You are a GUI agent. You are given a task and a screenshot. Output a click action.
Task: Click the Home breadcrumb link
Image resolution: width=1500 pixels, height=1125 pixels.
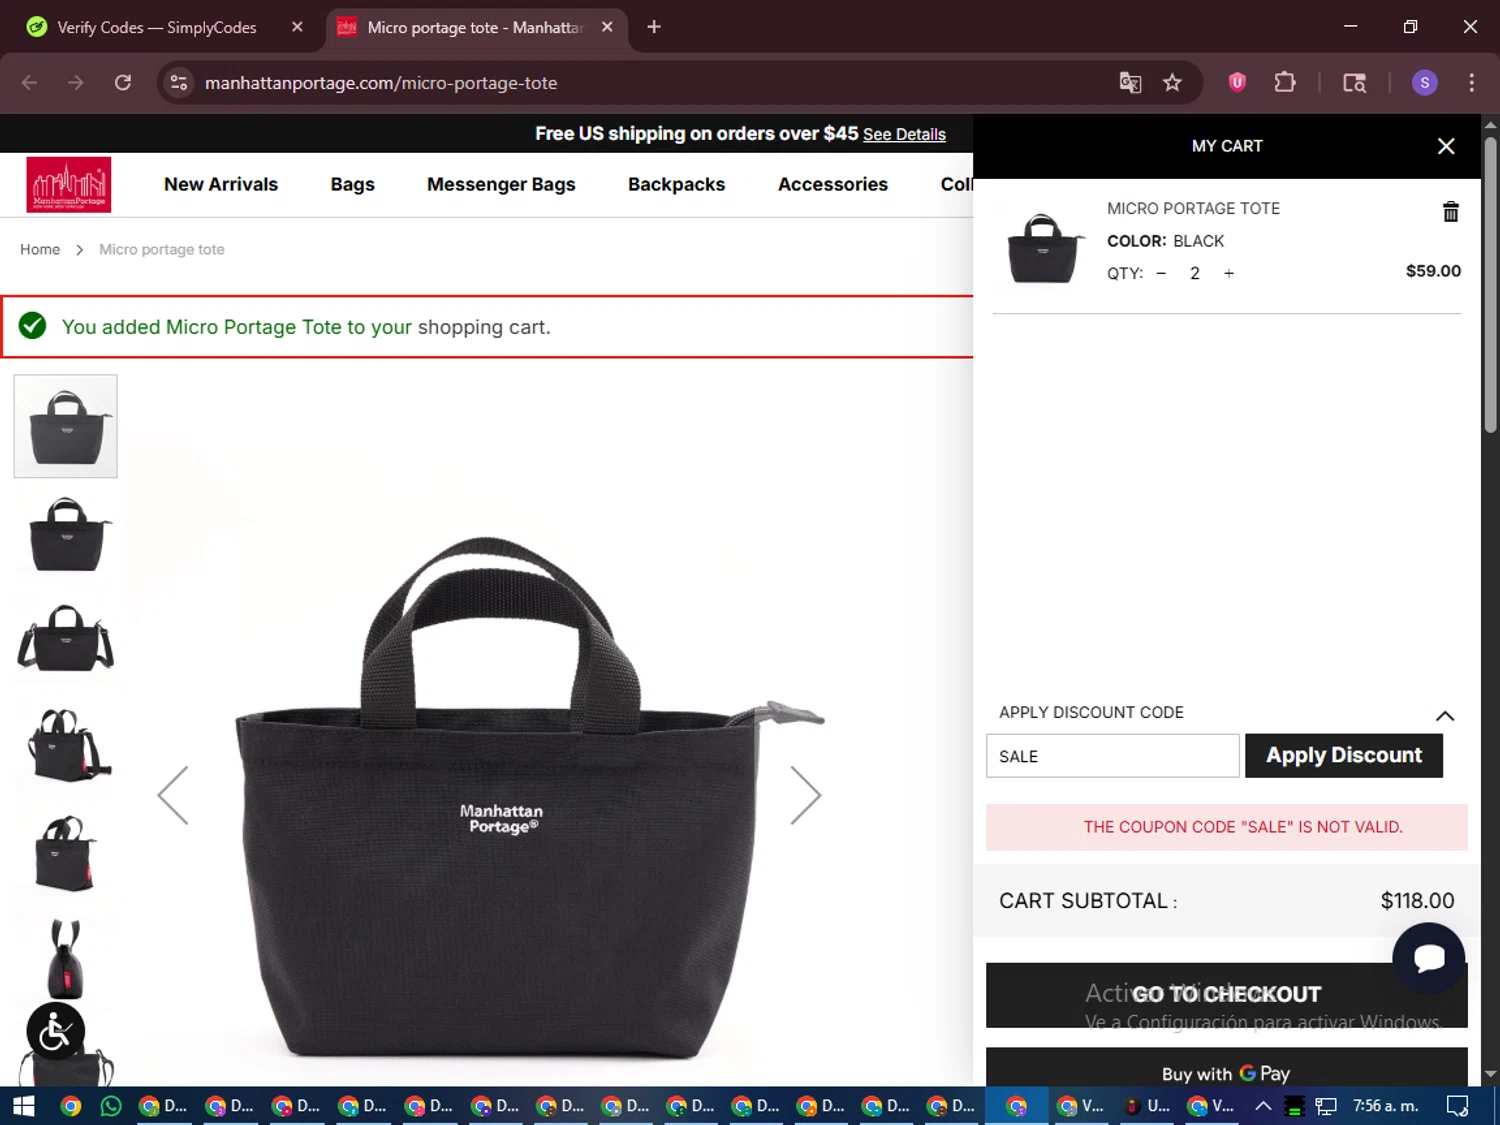pos(40,249)
